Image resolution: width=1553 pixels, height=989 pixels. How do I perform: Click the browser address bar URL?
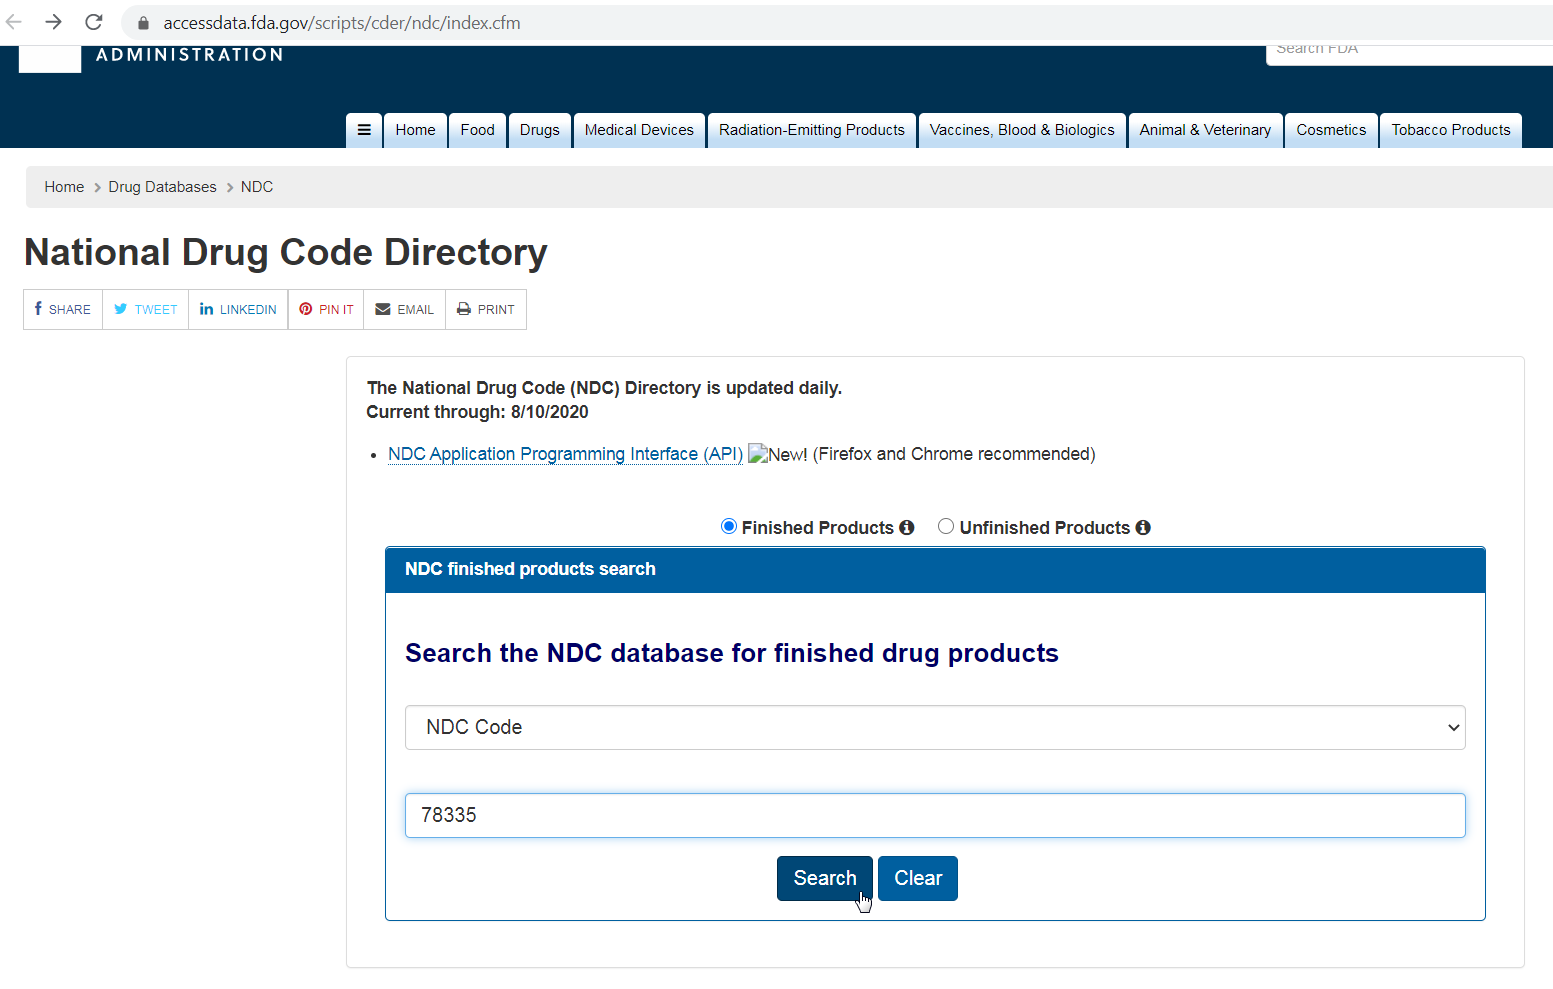pyautogui.click(x=342, y=23)
